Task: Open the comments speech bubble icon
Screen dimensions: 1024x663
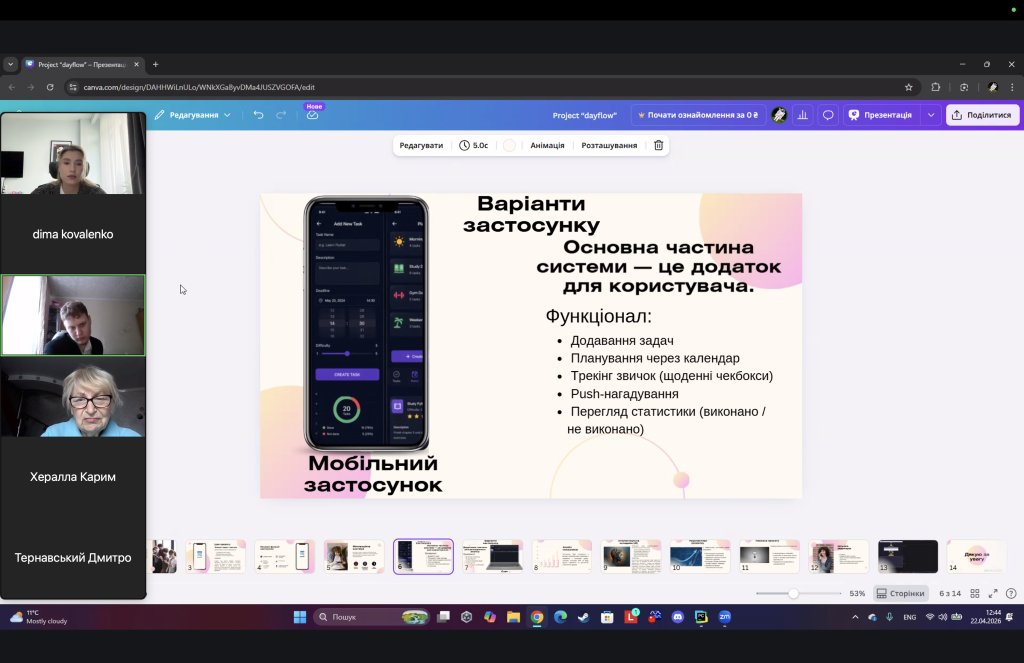Action: (828, 115)
